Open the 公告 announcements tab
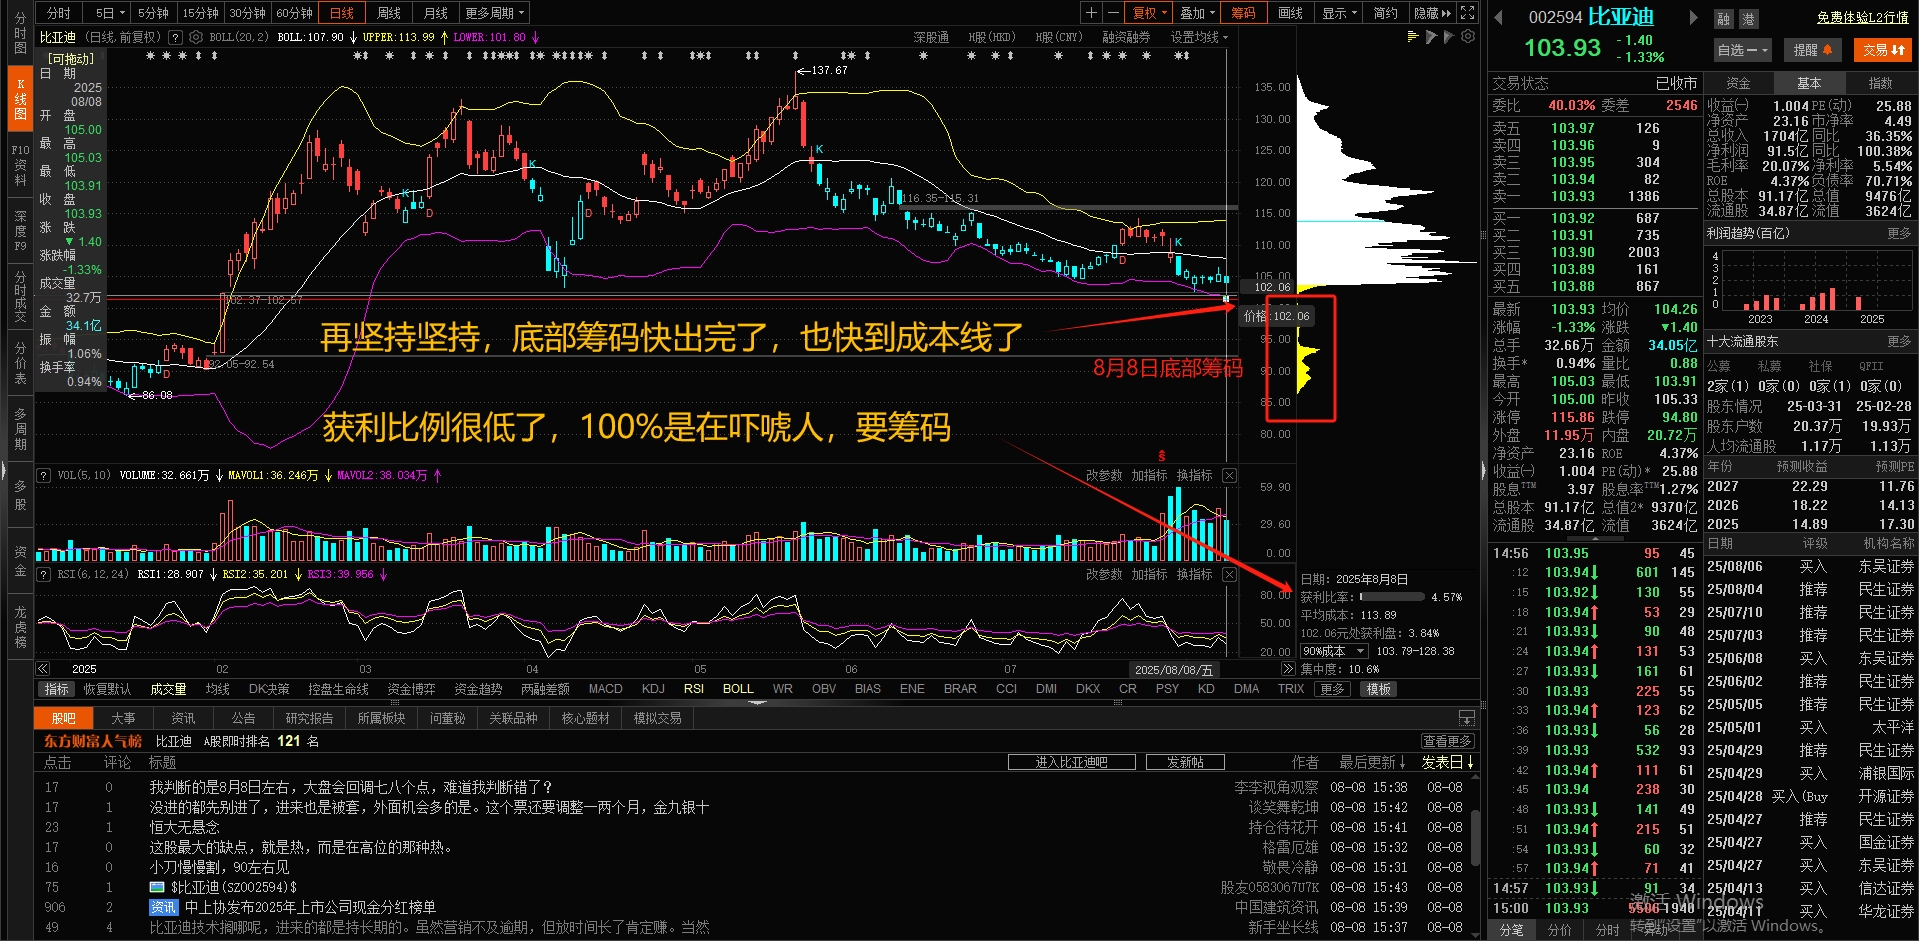 (x=243, y=718)
